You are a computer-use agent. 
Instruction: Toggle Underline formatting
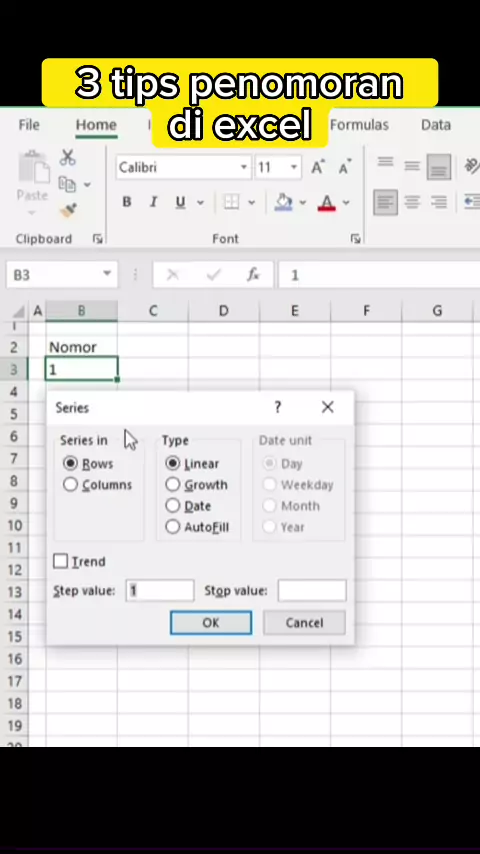[x=180, y=202]
